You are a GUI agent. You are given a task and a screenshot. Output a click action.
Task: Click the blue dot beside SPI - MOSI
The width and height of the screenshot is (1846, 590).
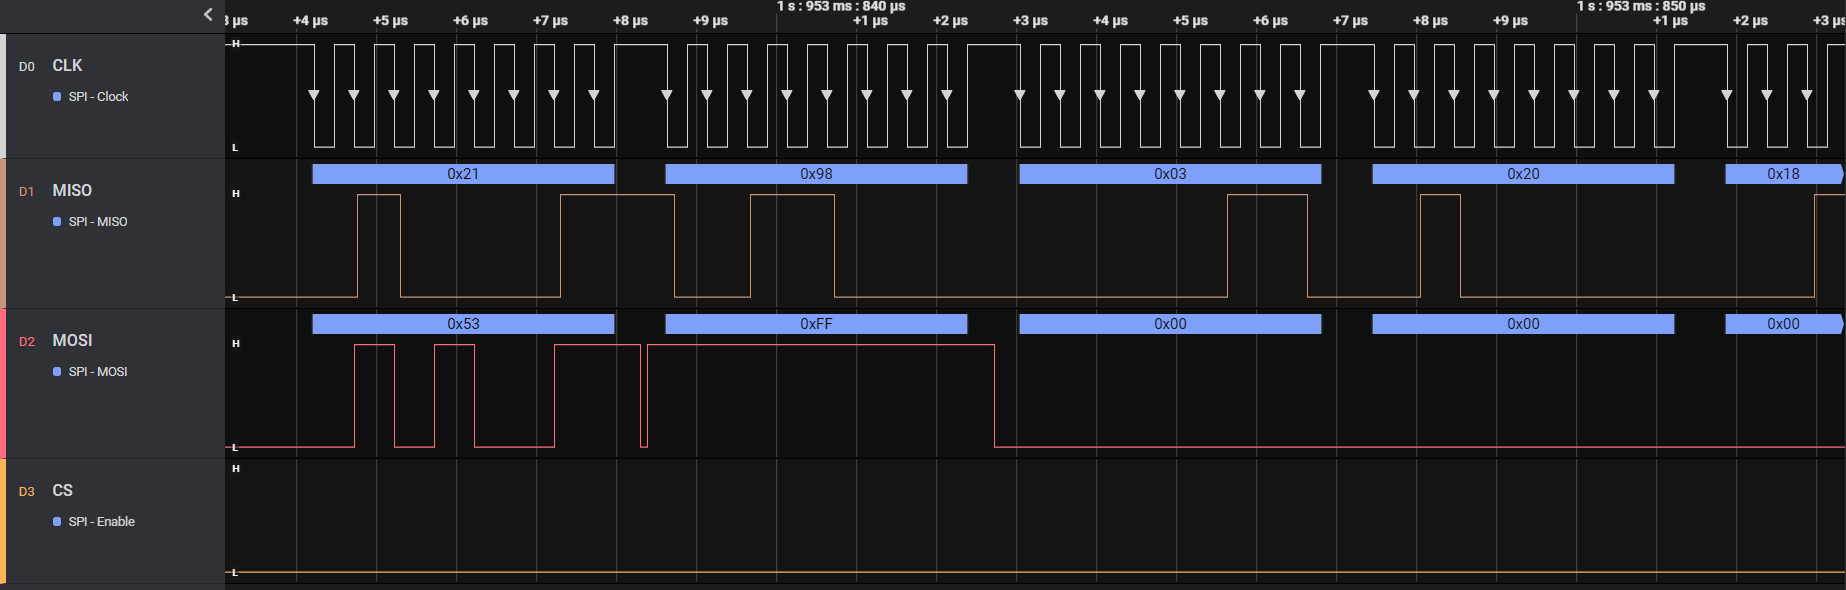click(57, 372)
